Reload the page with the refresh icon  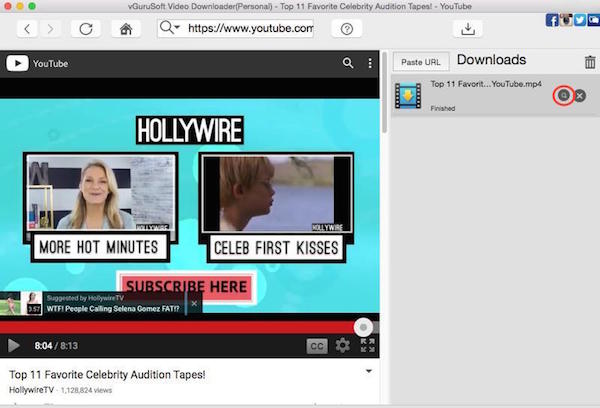[86, 29]
